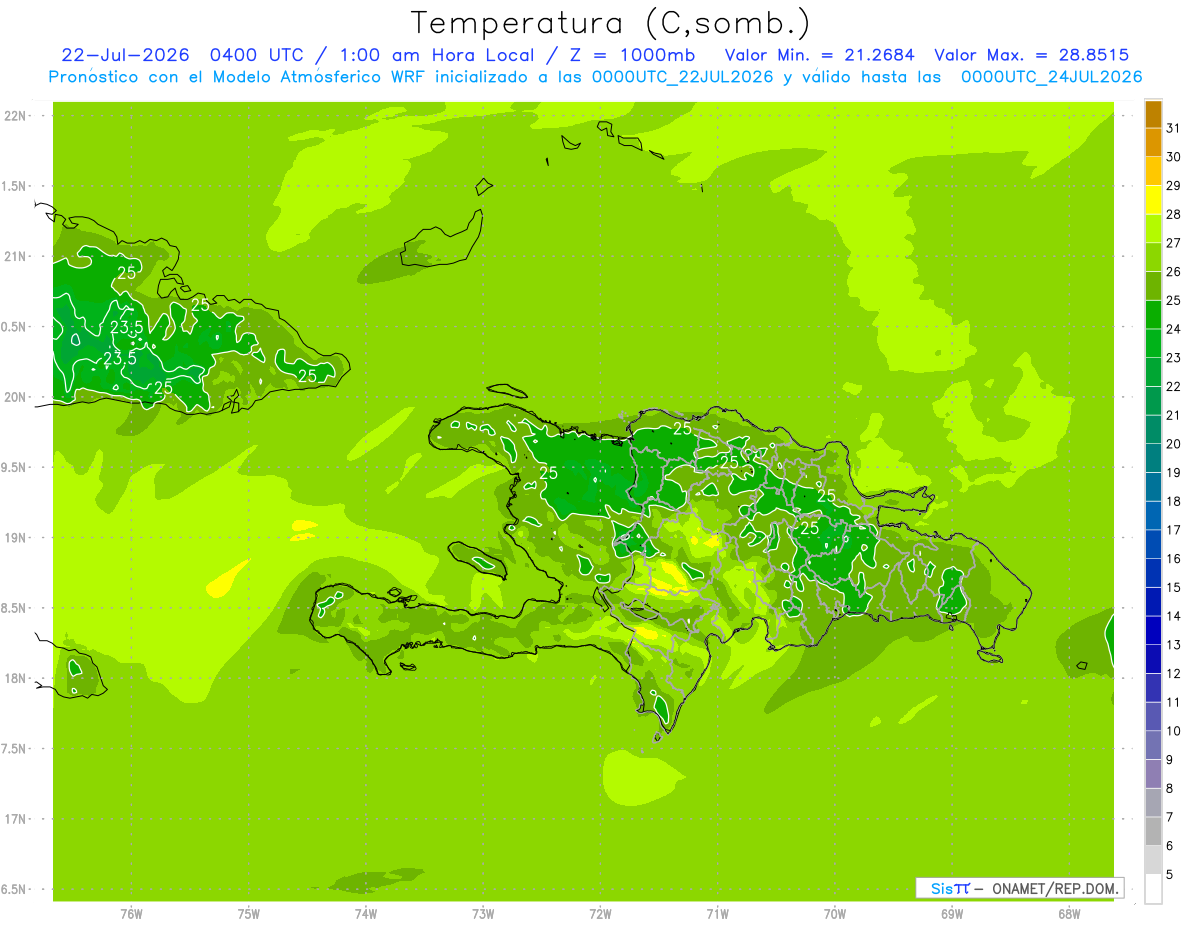Click the yellow 28 degree legend swatch
The image size is (1200, 927).
tap(1153, 200)
